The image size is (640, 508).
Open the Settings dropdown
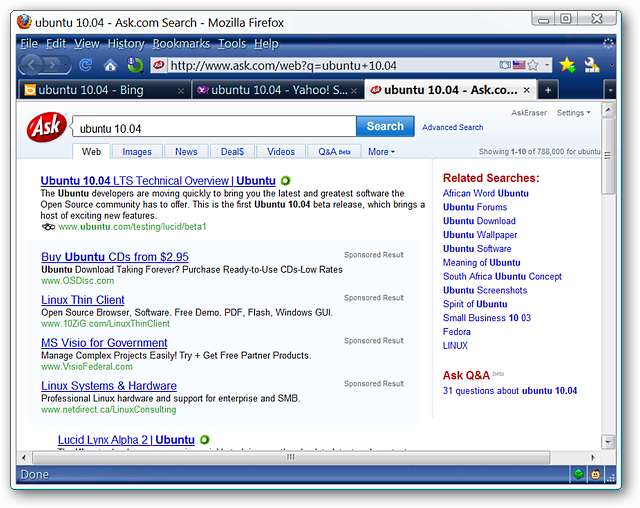click(573, 113)
